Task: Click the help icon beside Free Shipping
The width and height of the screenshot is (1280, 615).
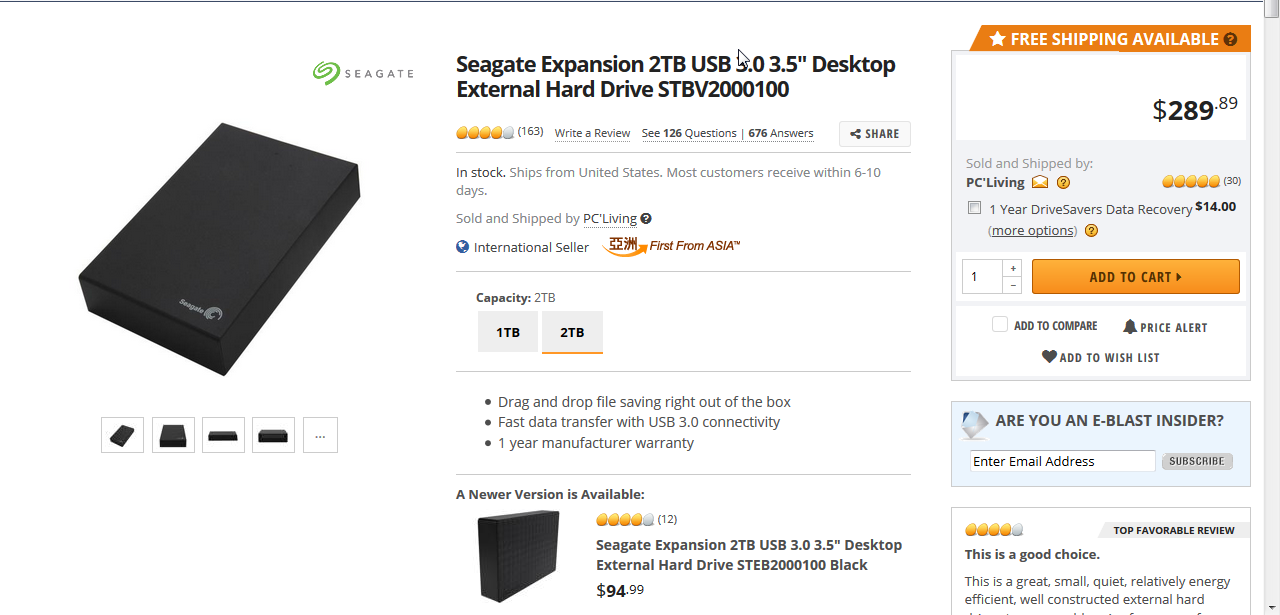Action: [1230, 40]
